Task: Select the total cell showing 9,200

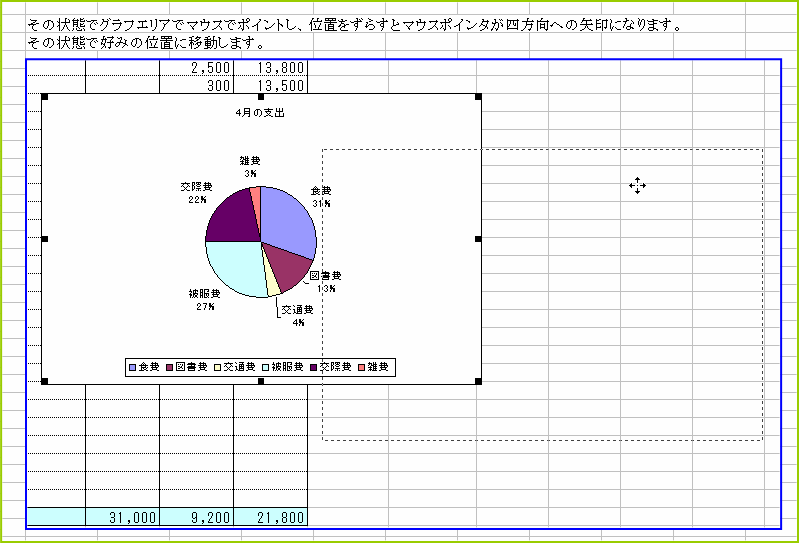Action: coord(196,517)
